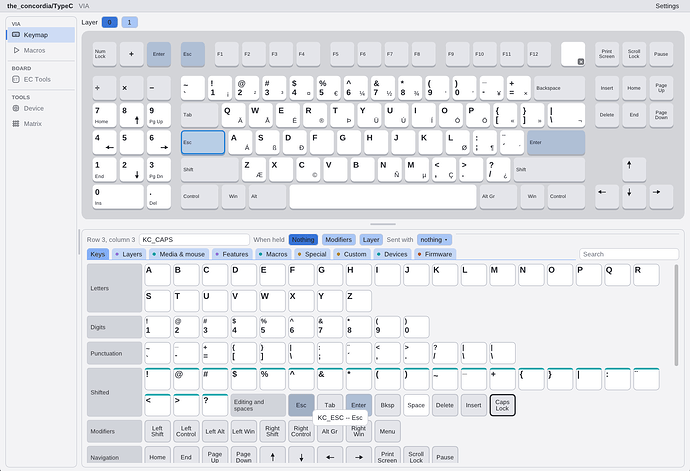The height and width of the screenshot is (471, 690).
Task: Switch to the Media & mouse tab
Action: click(x=179, y=254)
